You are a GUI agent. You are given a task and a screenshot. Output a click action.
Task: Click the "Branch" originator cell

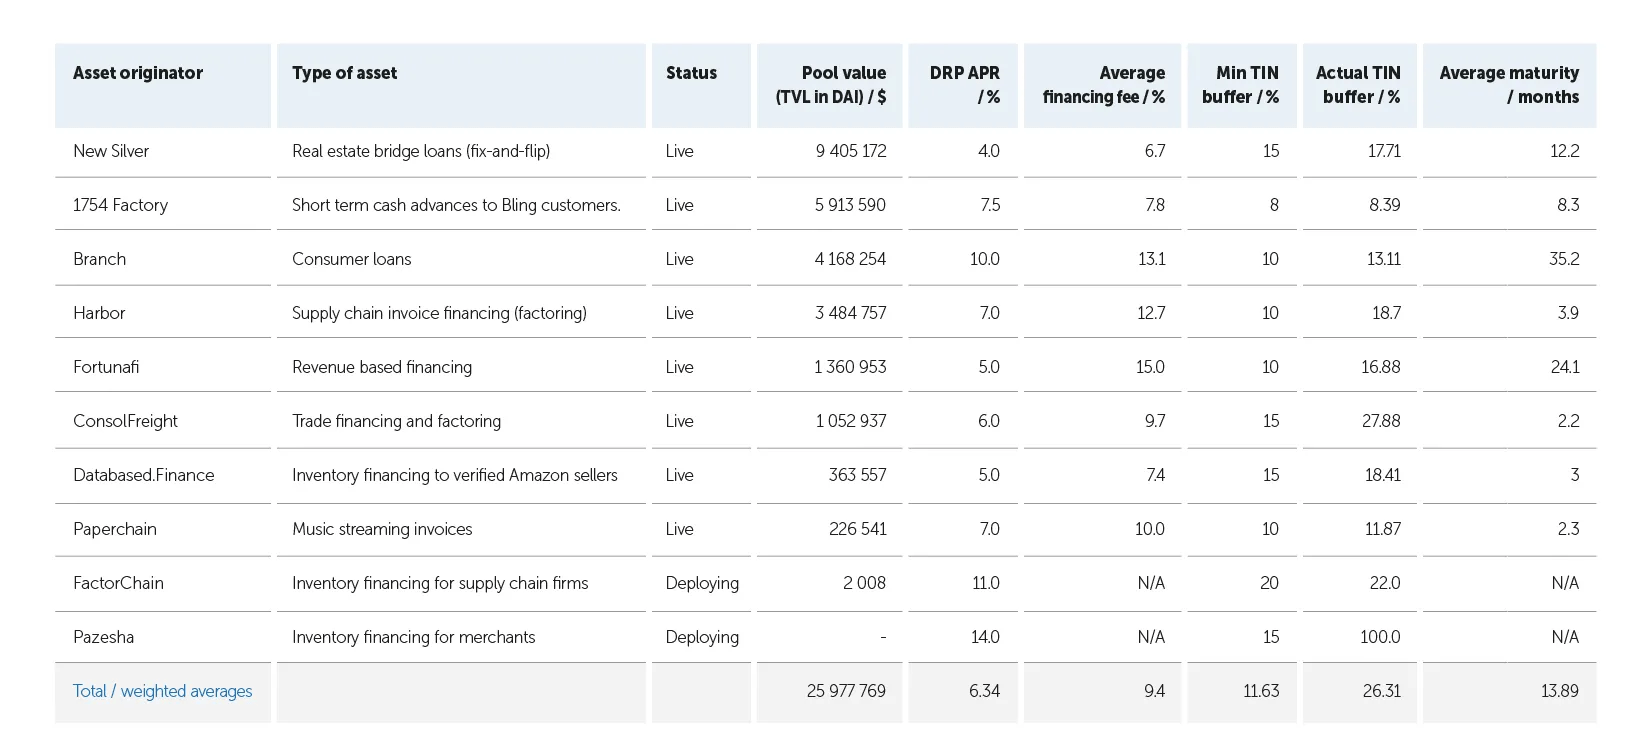pos(99,259)
